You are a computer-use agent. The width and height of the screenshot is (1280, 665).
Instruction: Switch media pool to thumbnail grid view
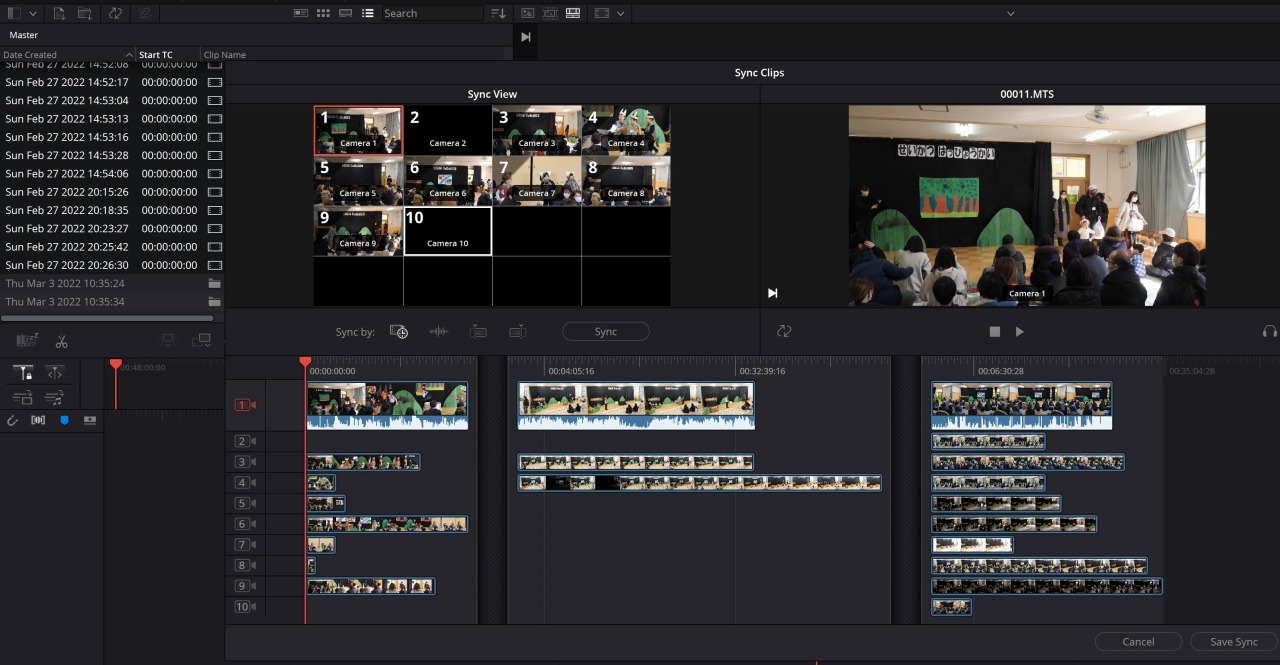coord(323,13)
